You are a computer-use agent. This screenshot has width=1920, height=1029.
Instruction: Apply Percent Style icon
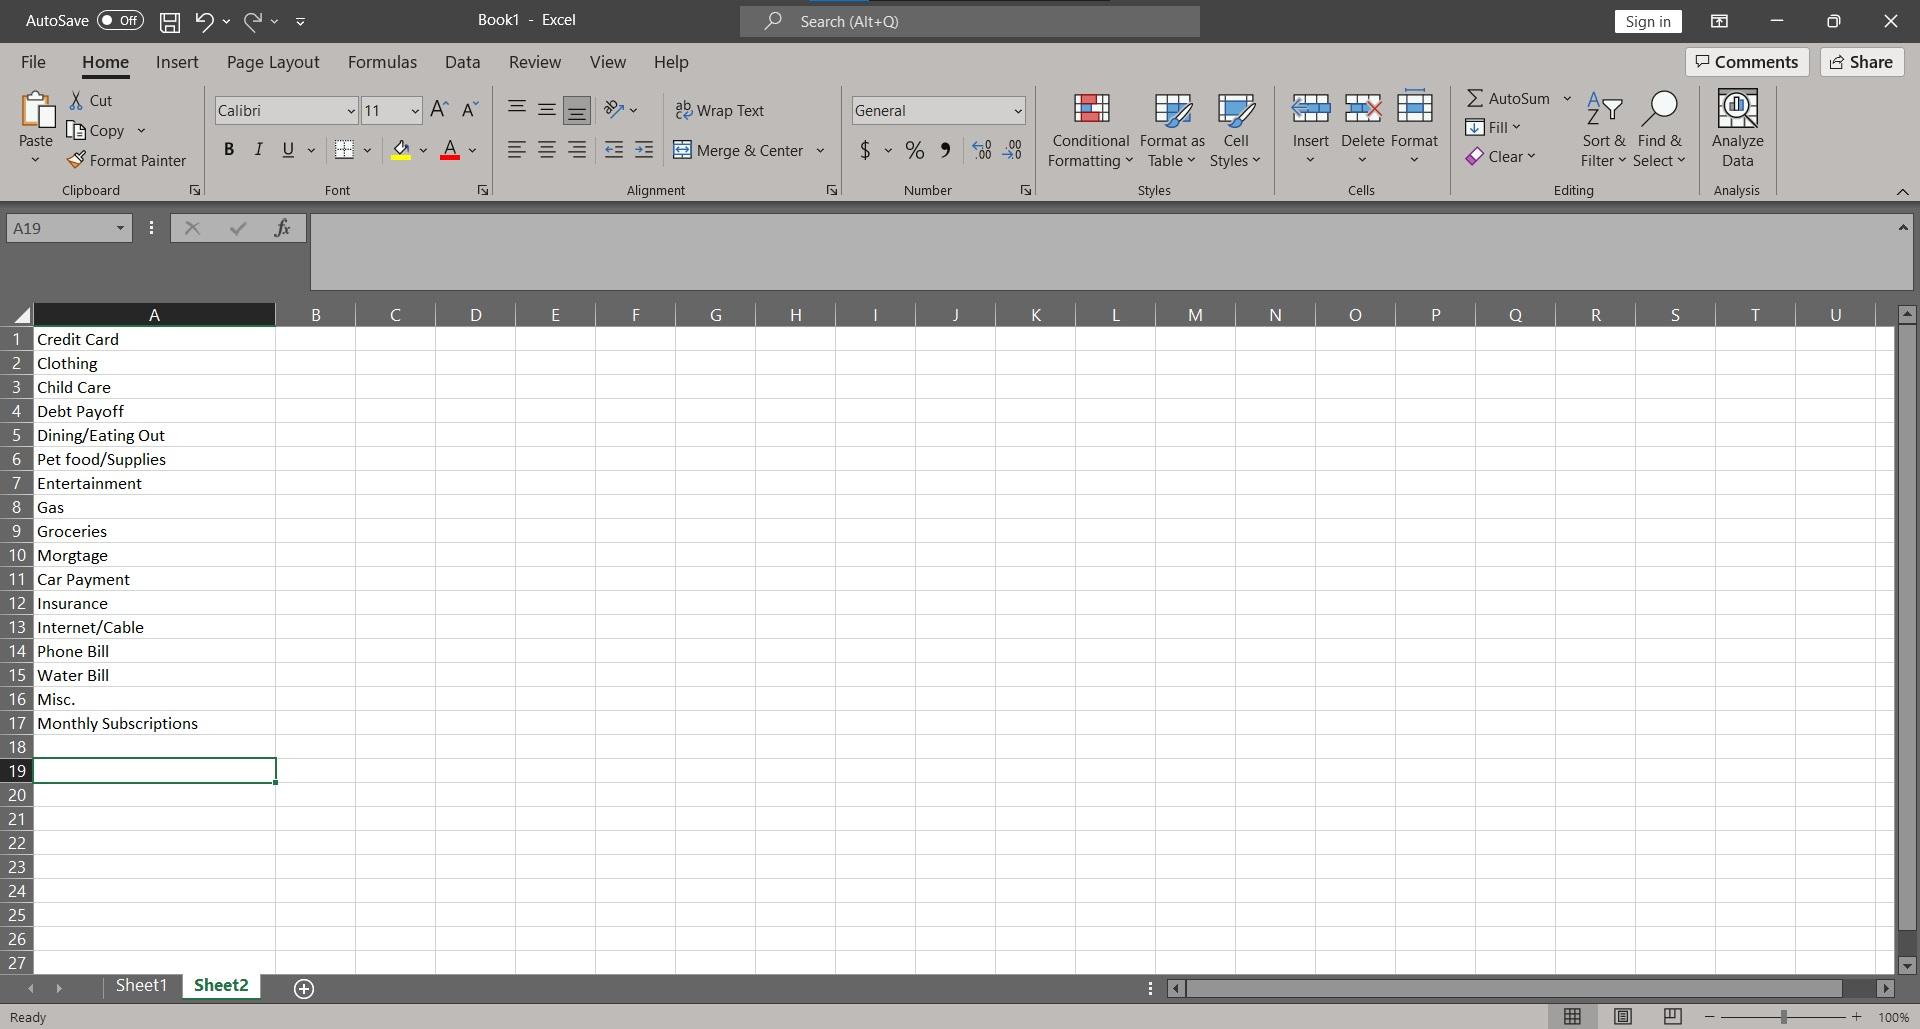(x=914, y=150)
